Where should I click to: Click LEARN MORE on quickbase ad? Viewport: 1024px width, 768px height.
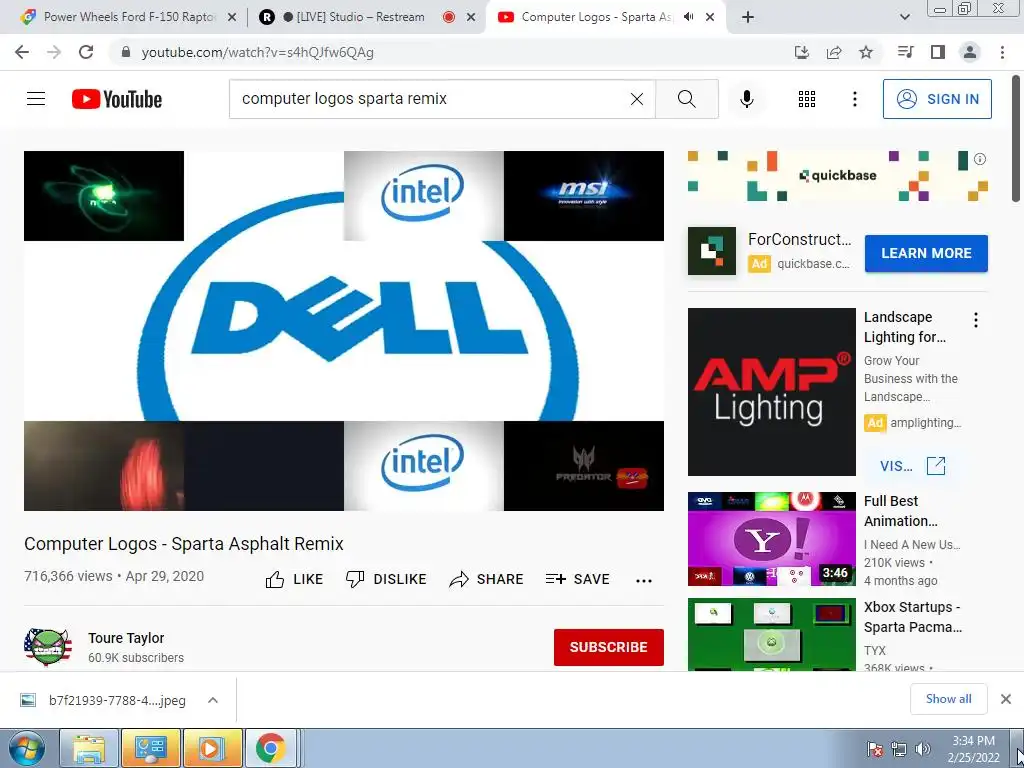[x=926, y=253]
